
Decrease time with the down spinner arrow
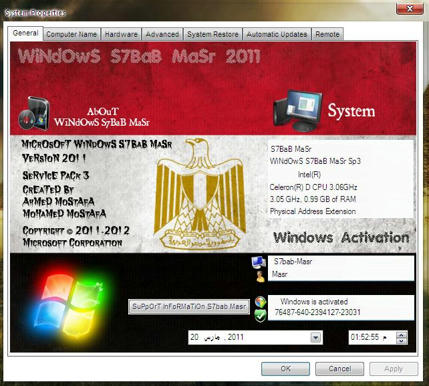click(x=402, y=341)
